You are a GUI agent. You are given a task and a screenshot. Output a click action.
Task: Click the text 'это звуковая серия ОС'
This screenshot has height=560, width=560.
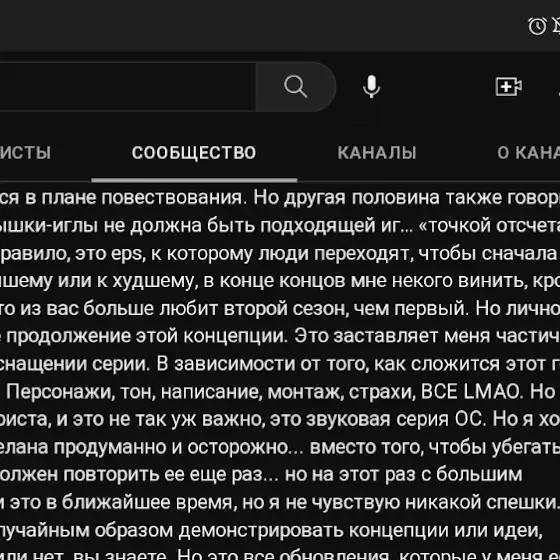click(378, 420)
